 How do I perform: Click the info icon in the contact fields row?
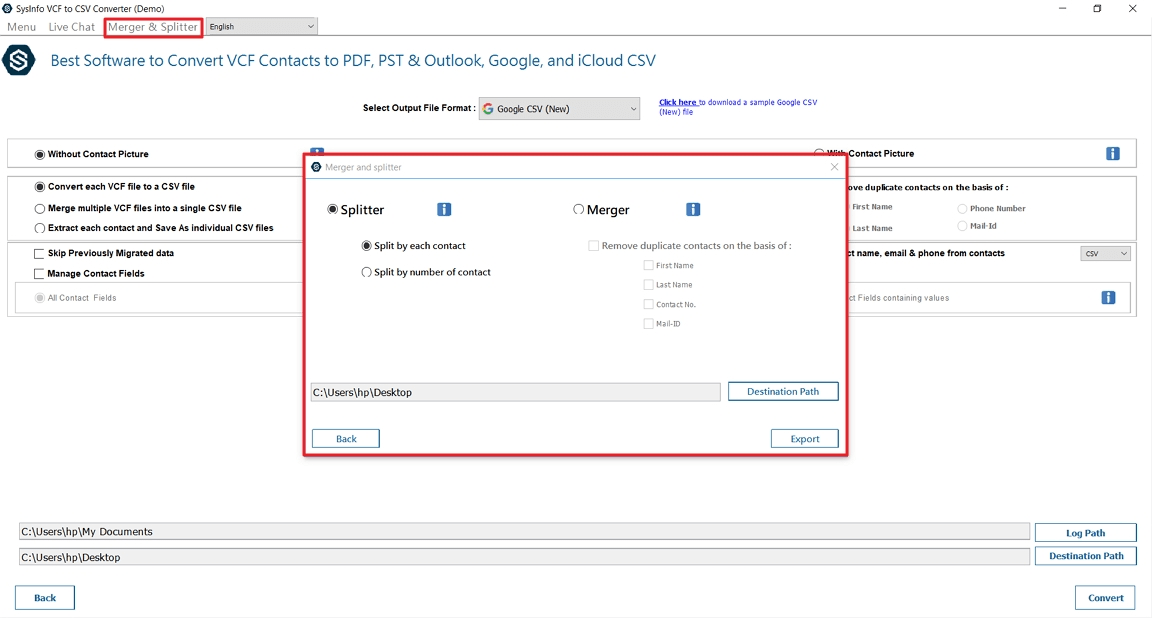[1108, 298]
